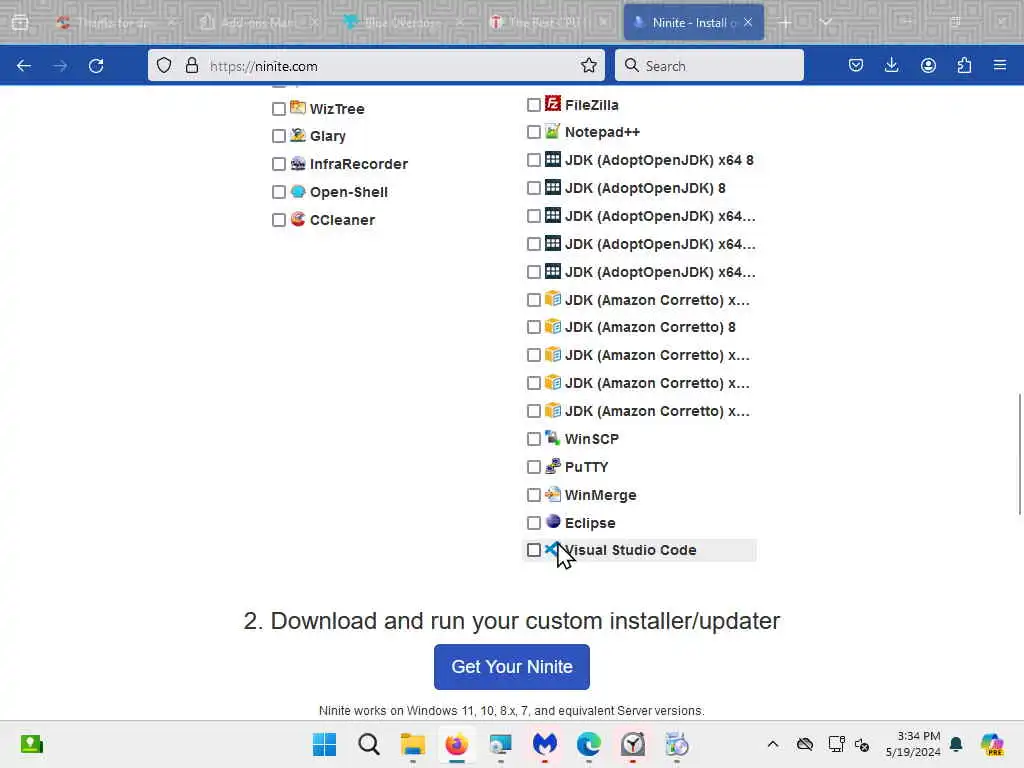Show site security info via padlock
The image size is (1024, 768).
click(x=191, y=66)
